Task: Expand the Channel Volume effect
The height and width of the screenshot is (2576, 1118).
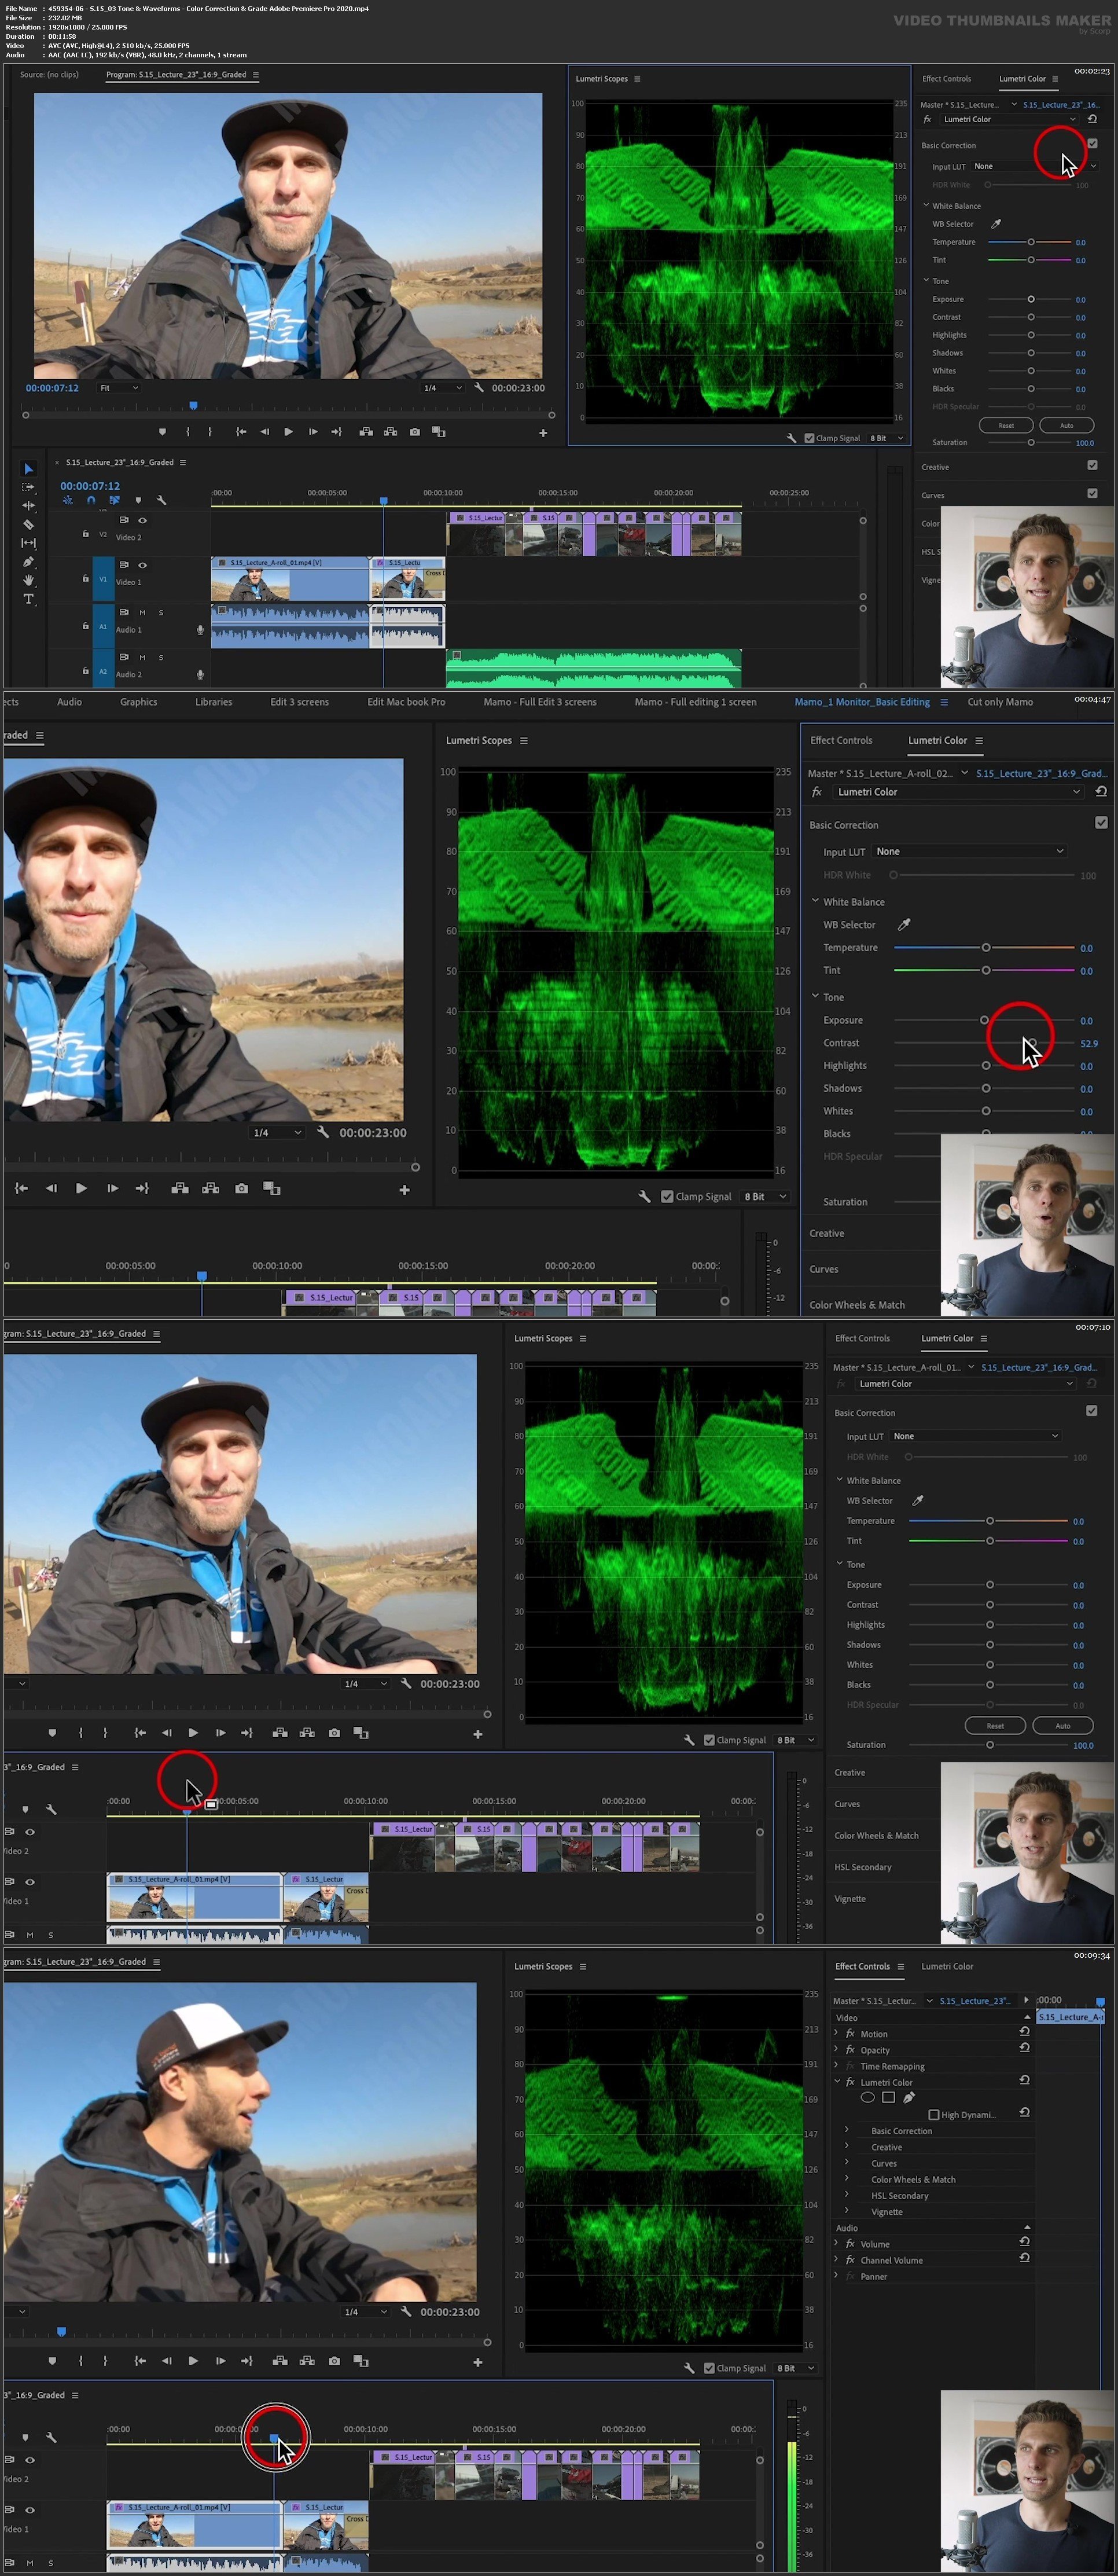Action: point(837,2260)
